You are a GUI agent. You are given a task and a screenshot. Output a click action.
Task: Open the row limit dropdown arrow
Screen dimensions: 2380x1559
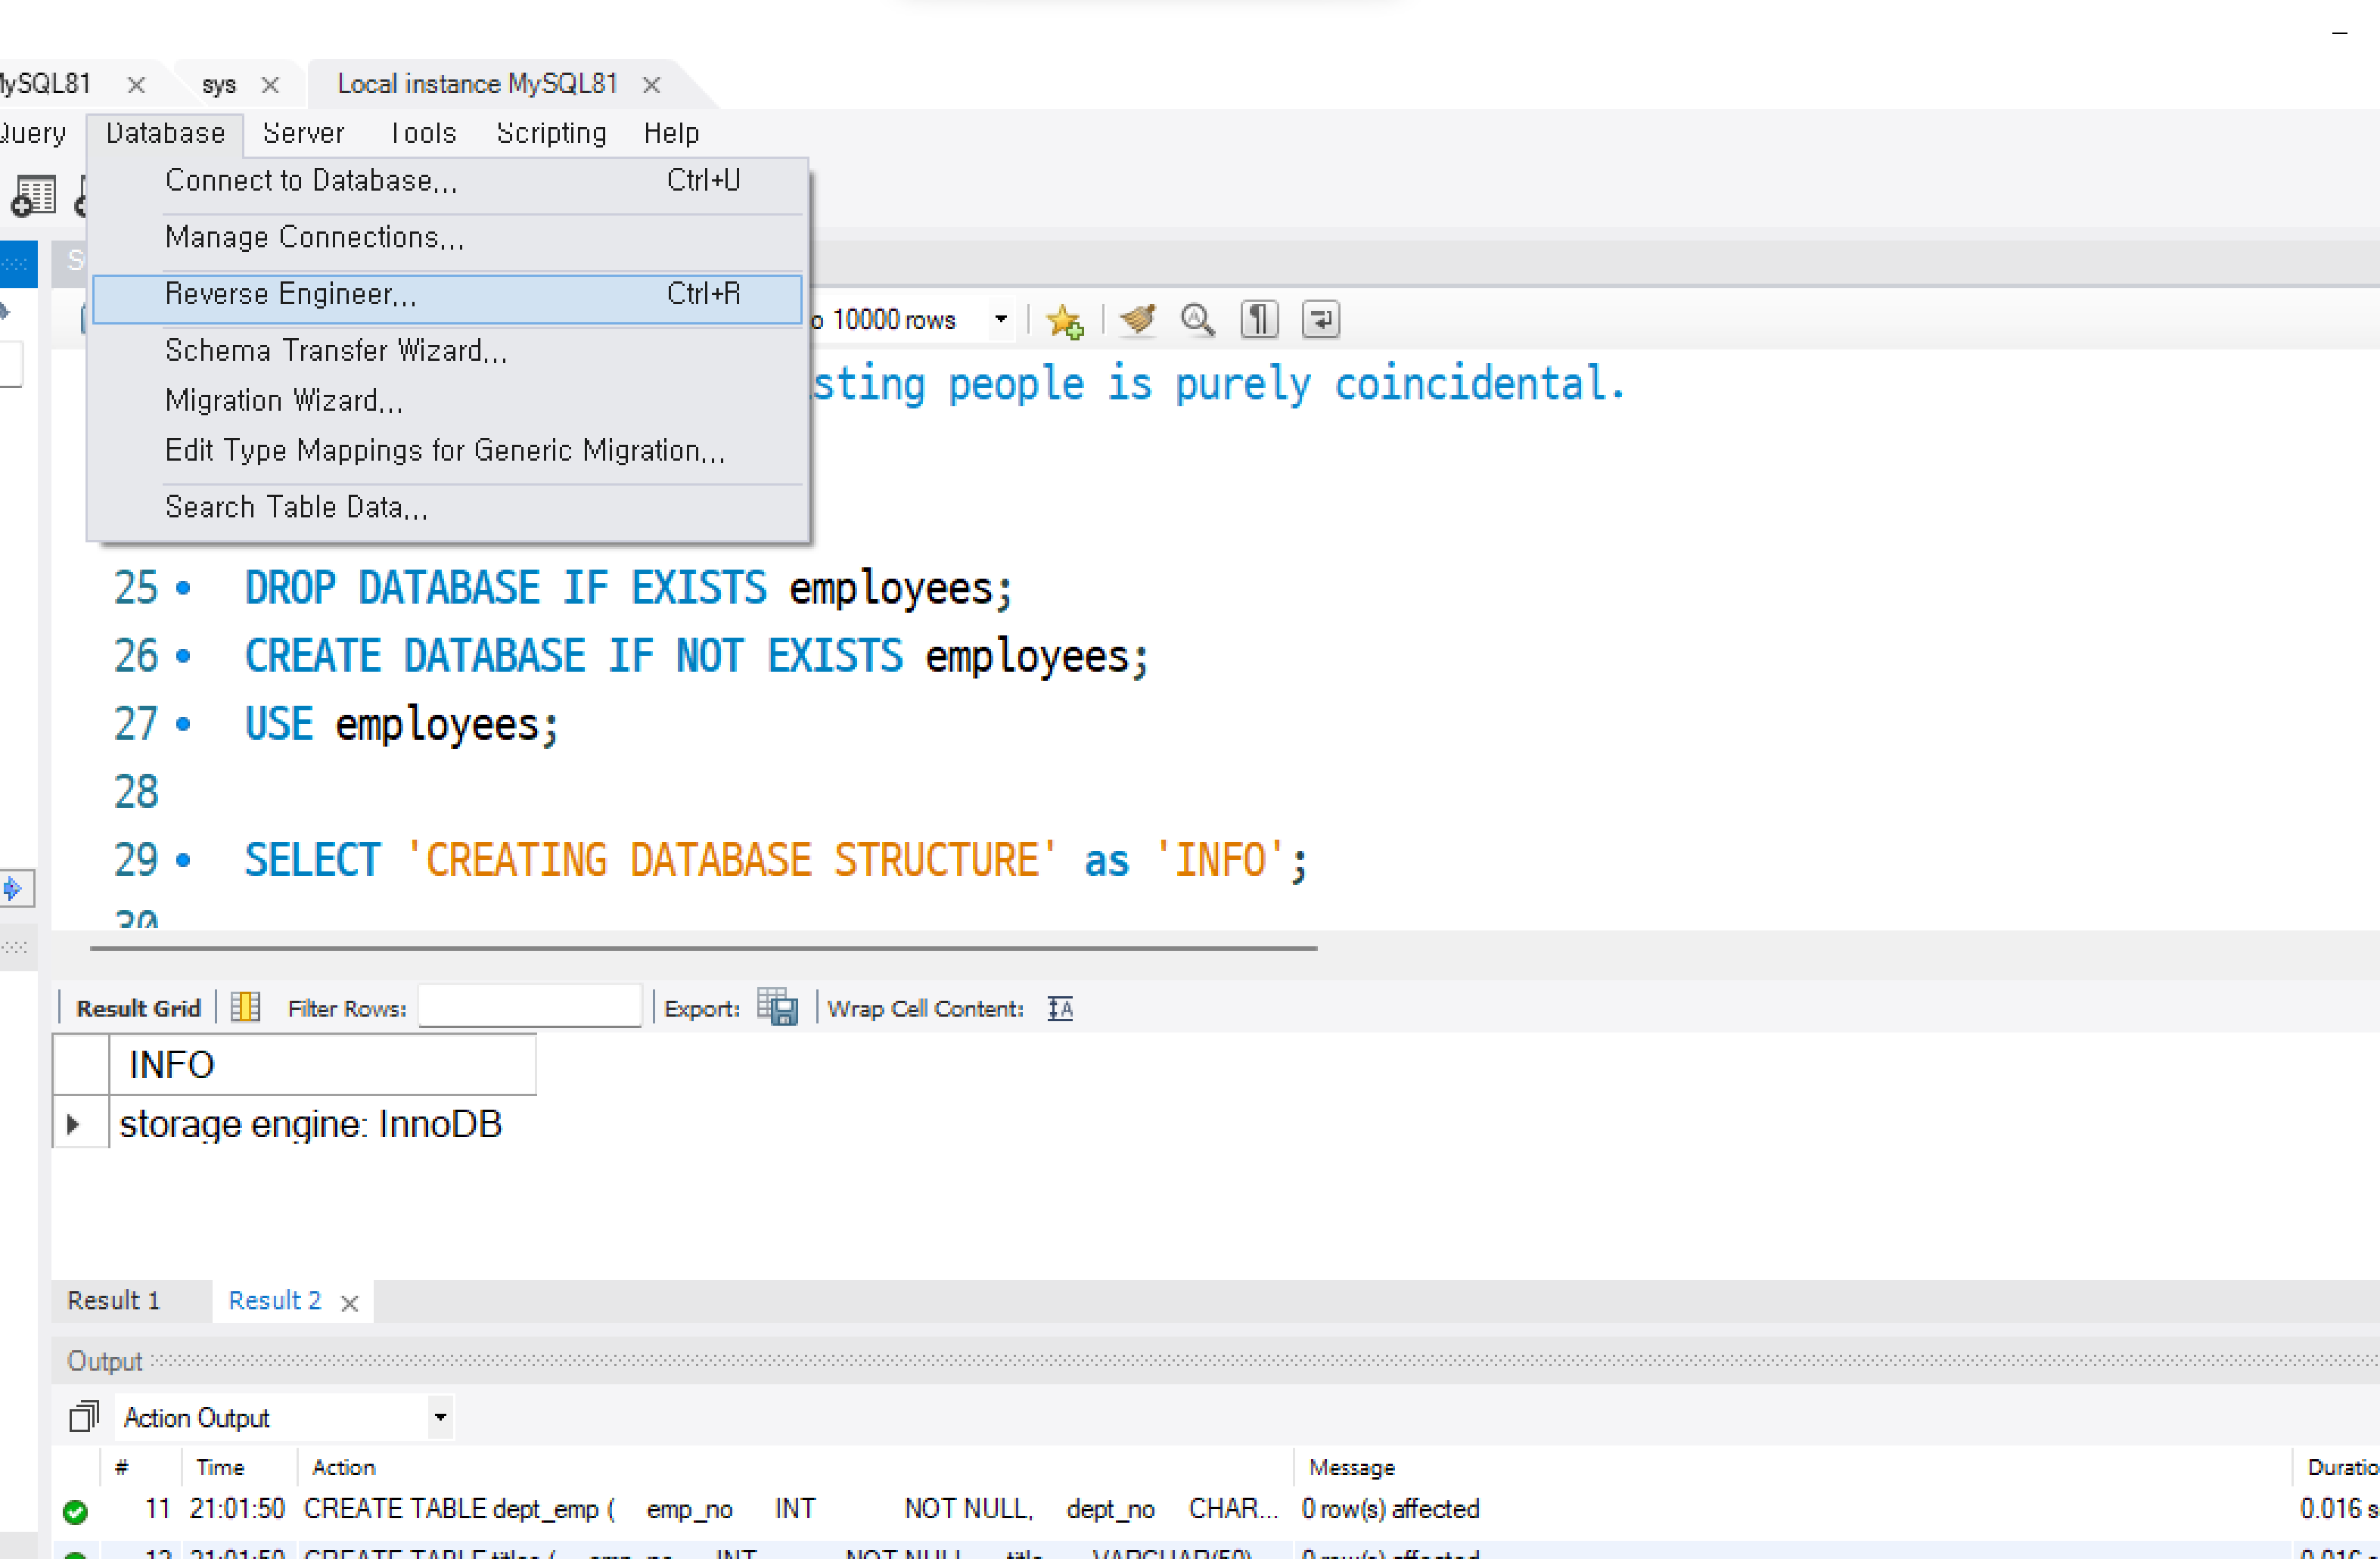tap(1000, 320)
